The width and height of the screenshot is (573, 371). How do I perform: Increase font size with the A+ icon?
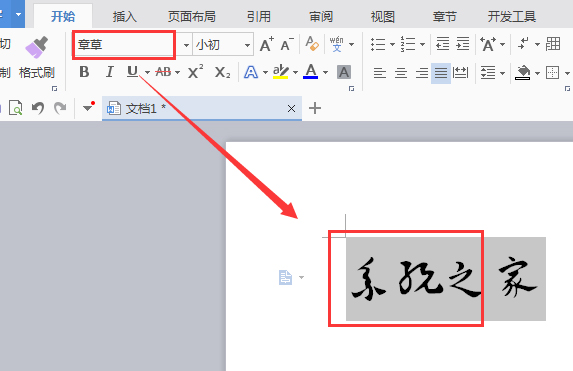coord(267,45)
